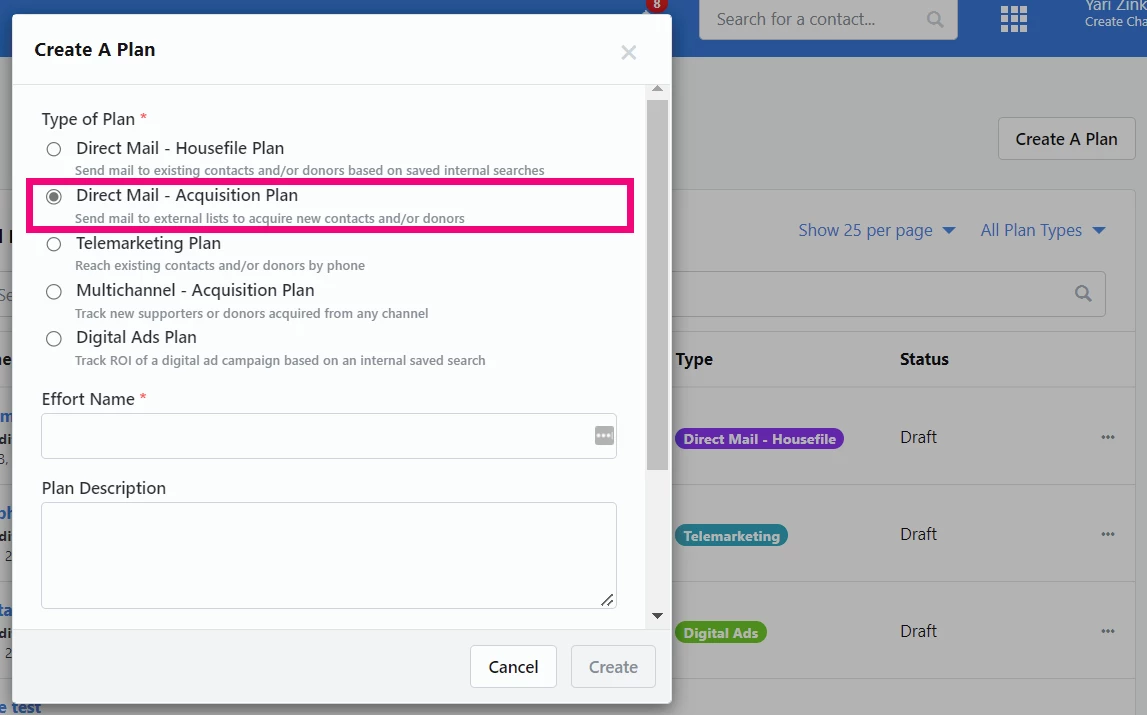This screenshot has height=715, width=1147.
Task: Open the row actions menu for the Draft Housefile plan
Action: 1108,436
